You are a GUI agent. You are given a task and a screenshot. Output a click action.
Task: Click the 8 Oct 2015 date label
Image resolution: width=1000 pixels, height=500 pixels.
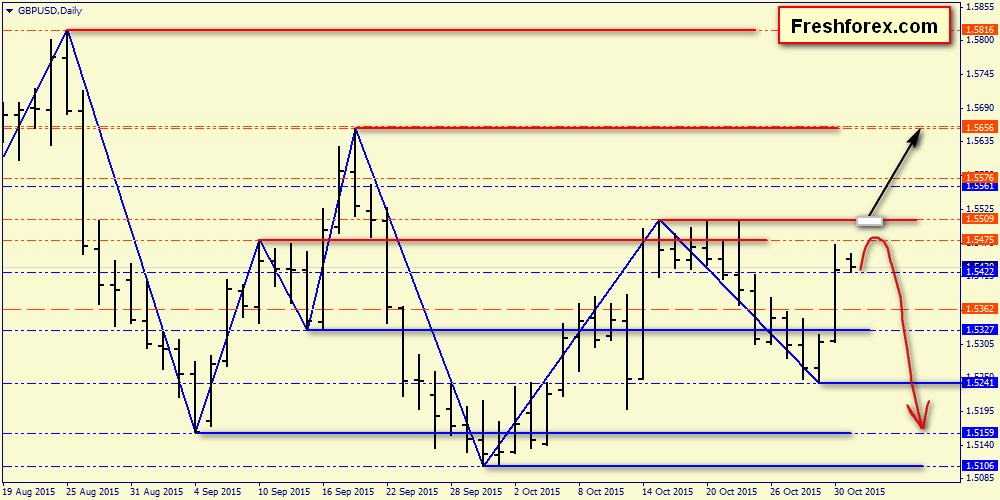coord(599,492)
